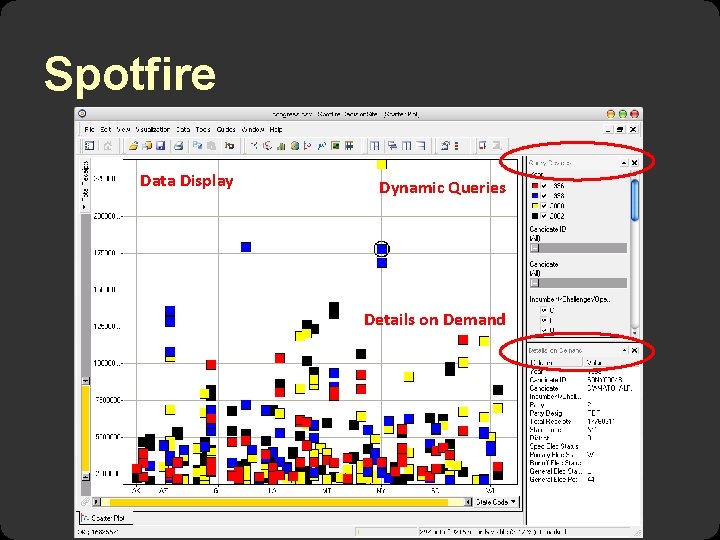Click the yellow horizontal axis range slider
Image resolution: width=720 pixels, height=540 pixels.
(281, 502)
